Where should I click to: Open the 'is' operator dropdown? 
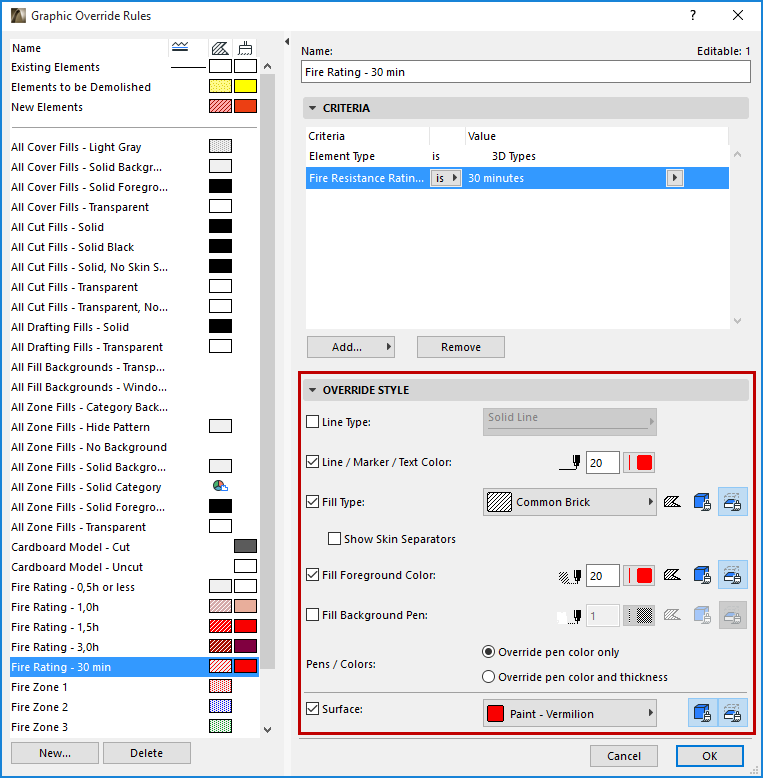[445, 178]
